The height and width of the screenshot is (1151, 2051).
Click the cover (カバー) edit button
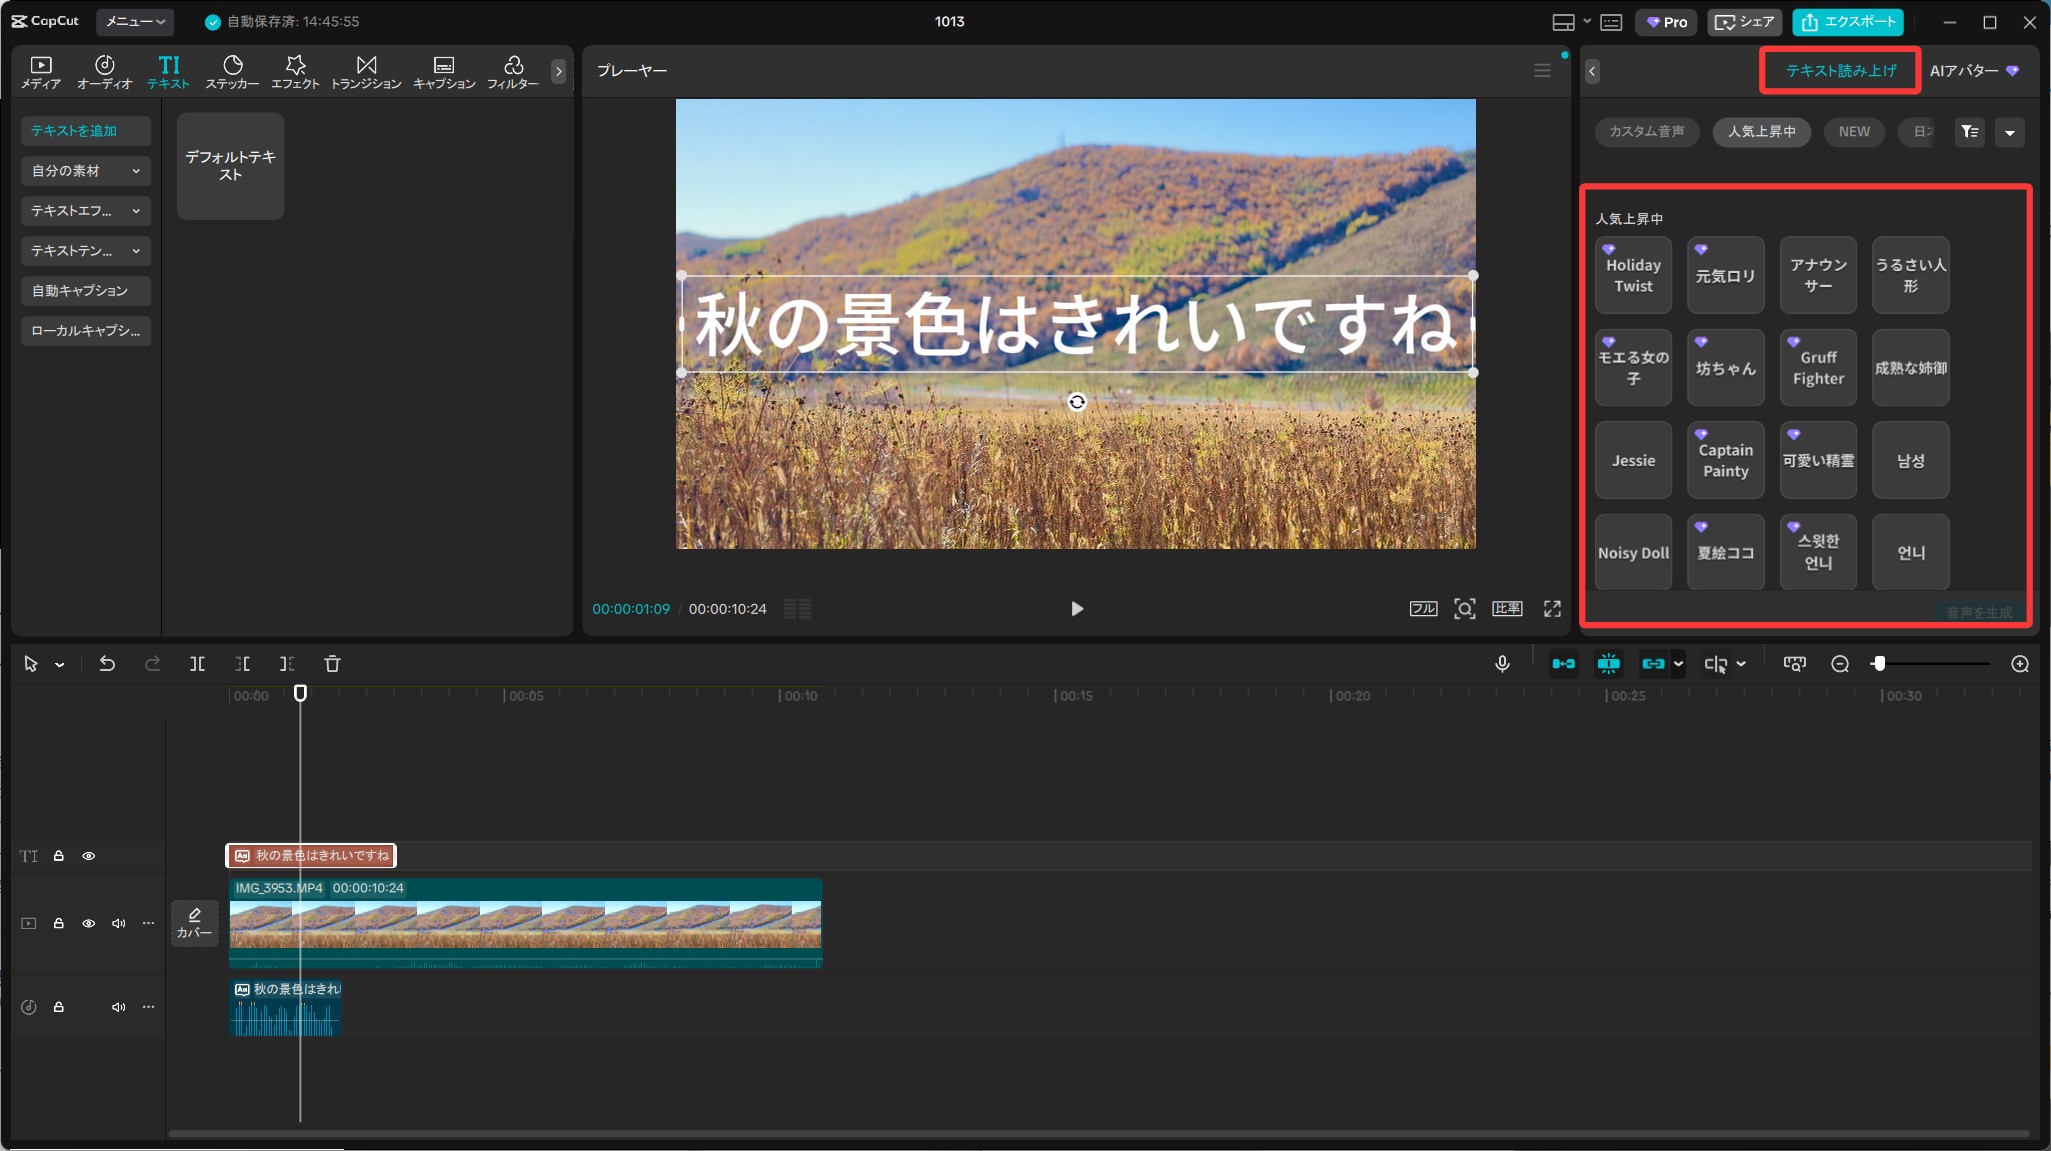click(194, 922)
